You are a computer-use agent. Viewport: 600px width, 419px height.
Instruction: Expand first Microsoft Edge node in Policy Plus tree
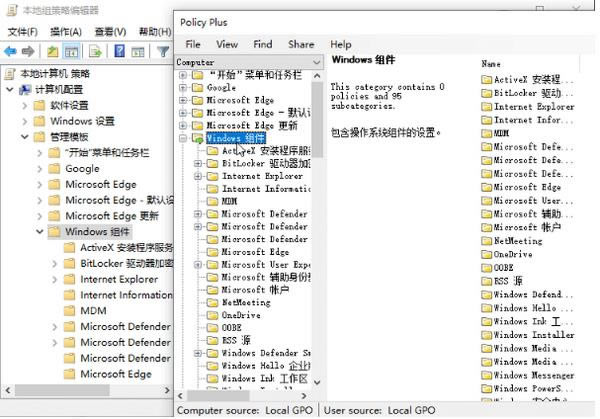[x=183, y=100]
